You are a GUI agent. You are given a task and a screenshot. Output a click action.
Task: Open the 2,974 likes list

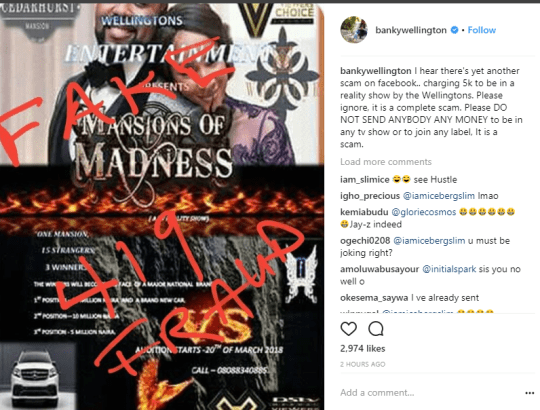363,349
